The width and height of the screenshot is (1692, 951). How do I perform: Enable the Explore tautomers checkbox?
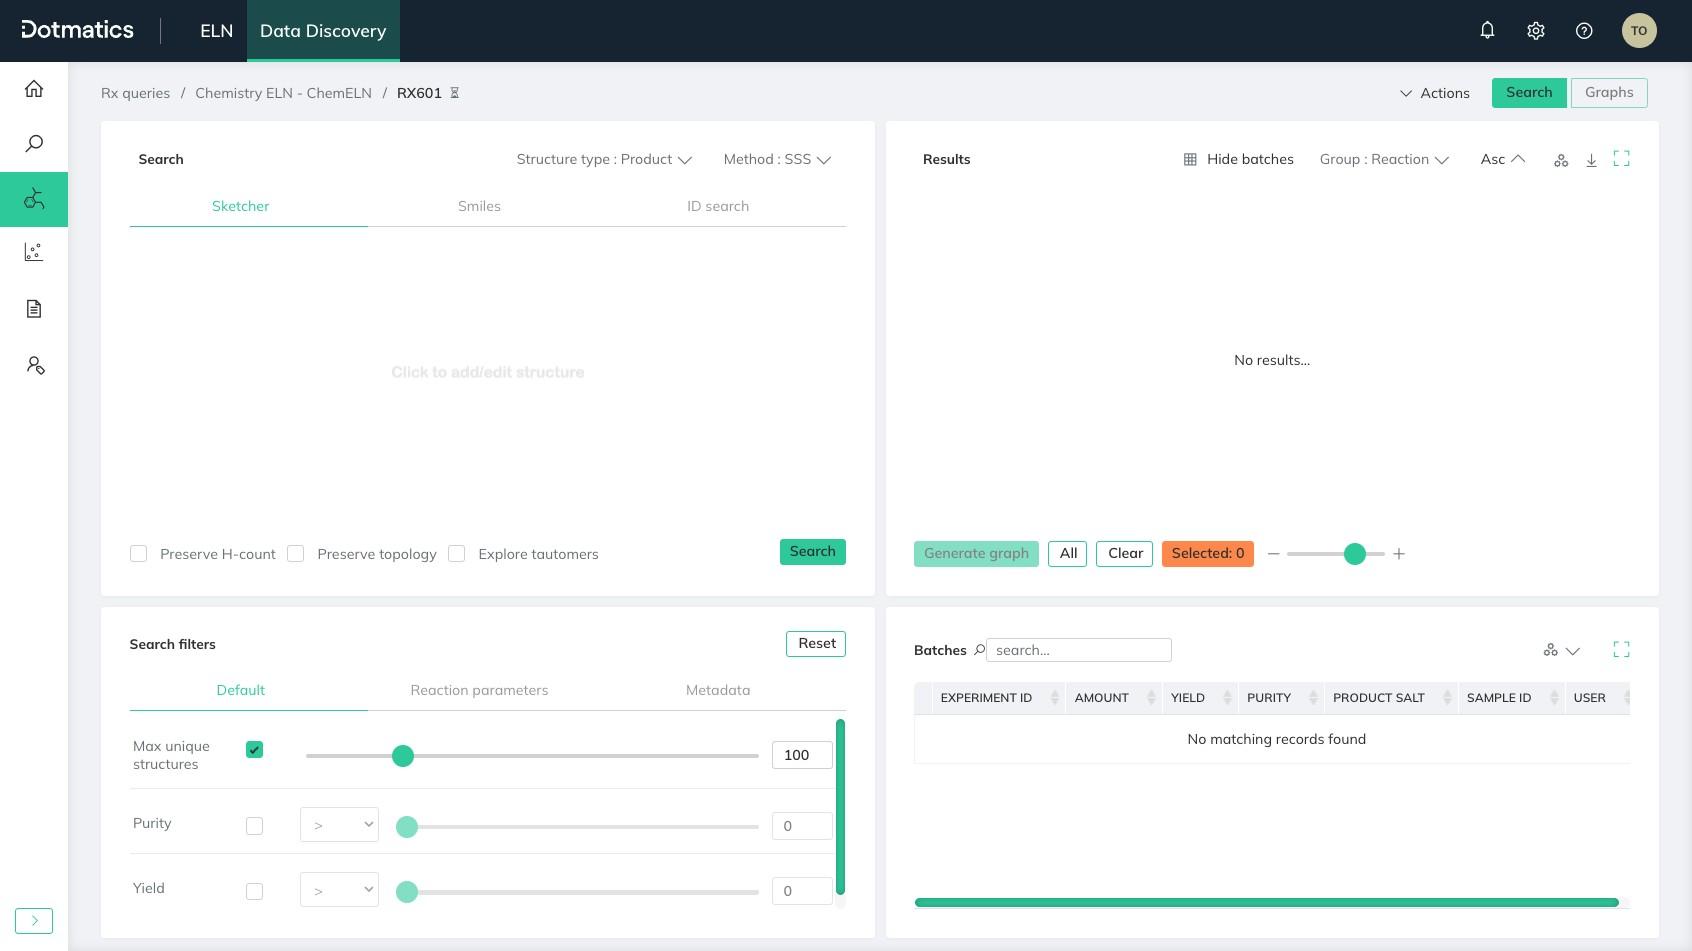pos(457,554)
